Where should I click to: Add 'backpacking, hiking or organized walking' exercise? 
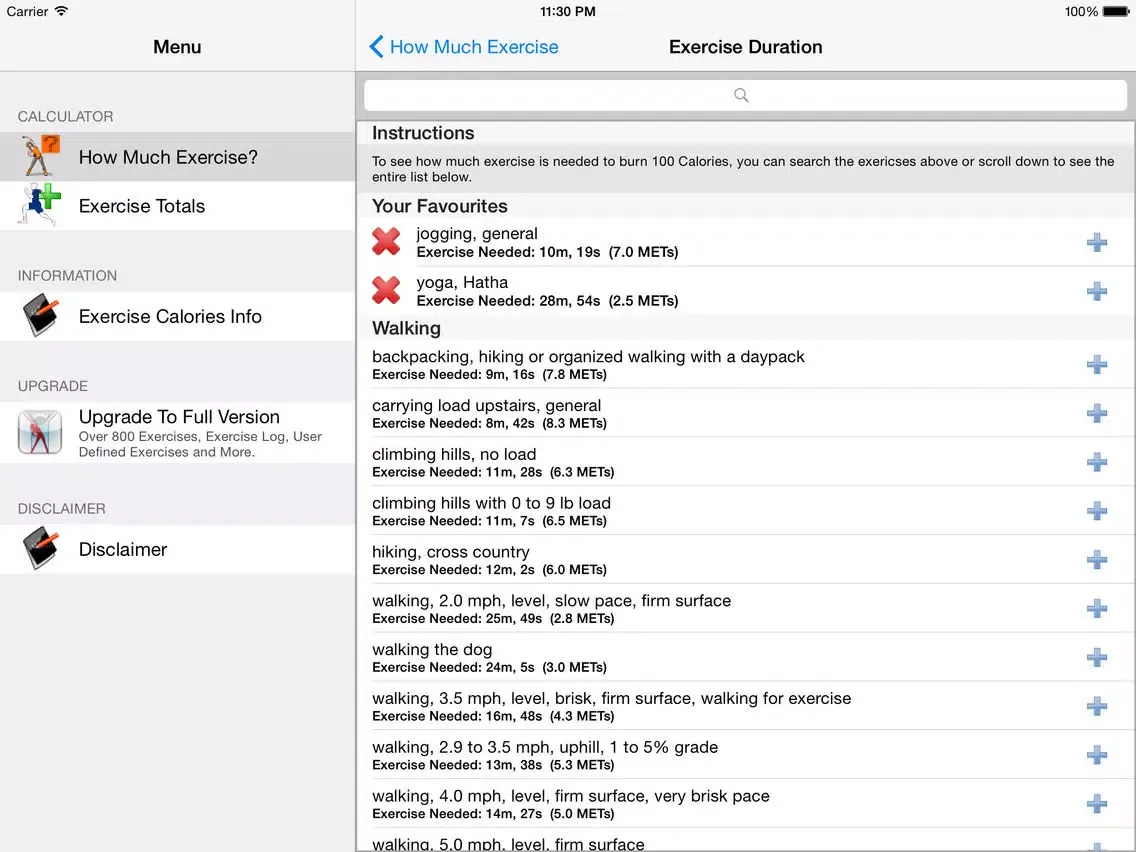click(1097, 364)
